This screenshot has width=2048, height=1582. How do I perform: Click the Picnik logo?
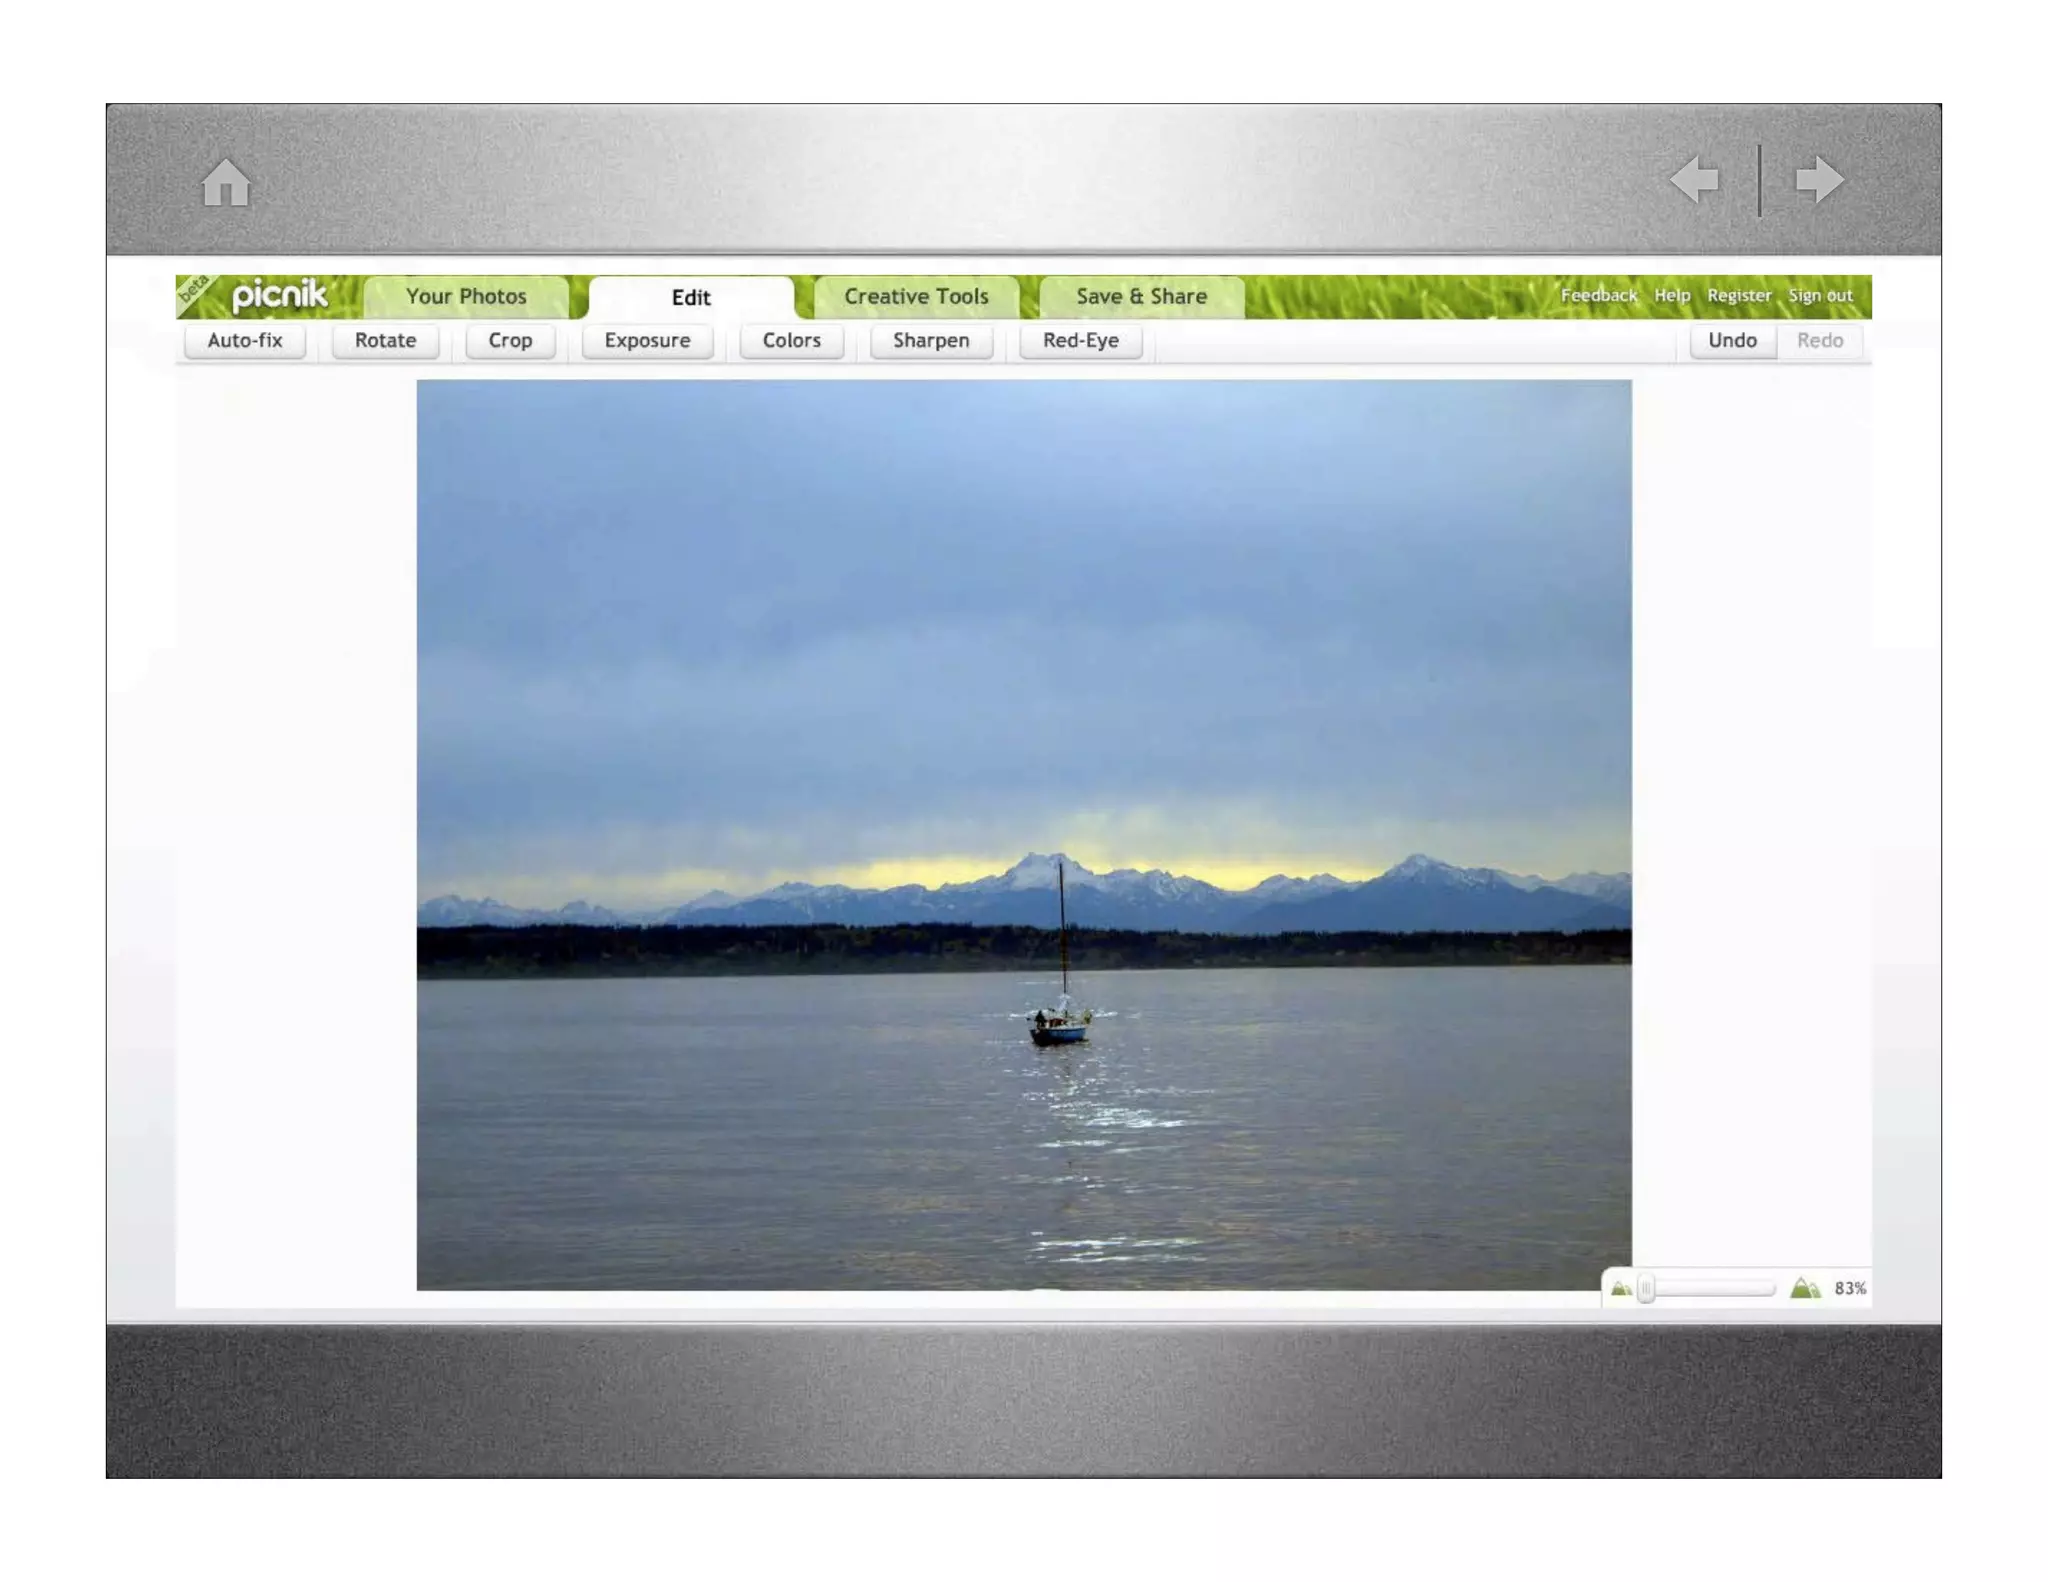(279, 296)
